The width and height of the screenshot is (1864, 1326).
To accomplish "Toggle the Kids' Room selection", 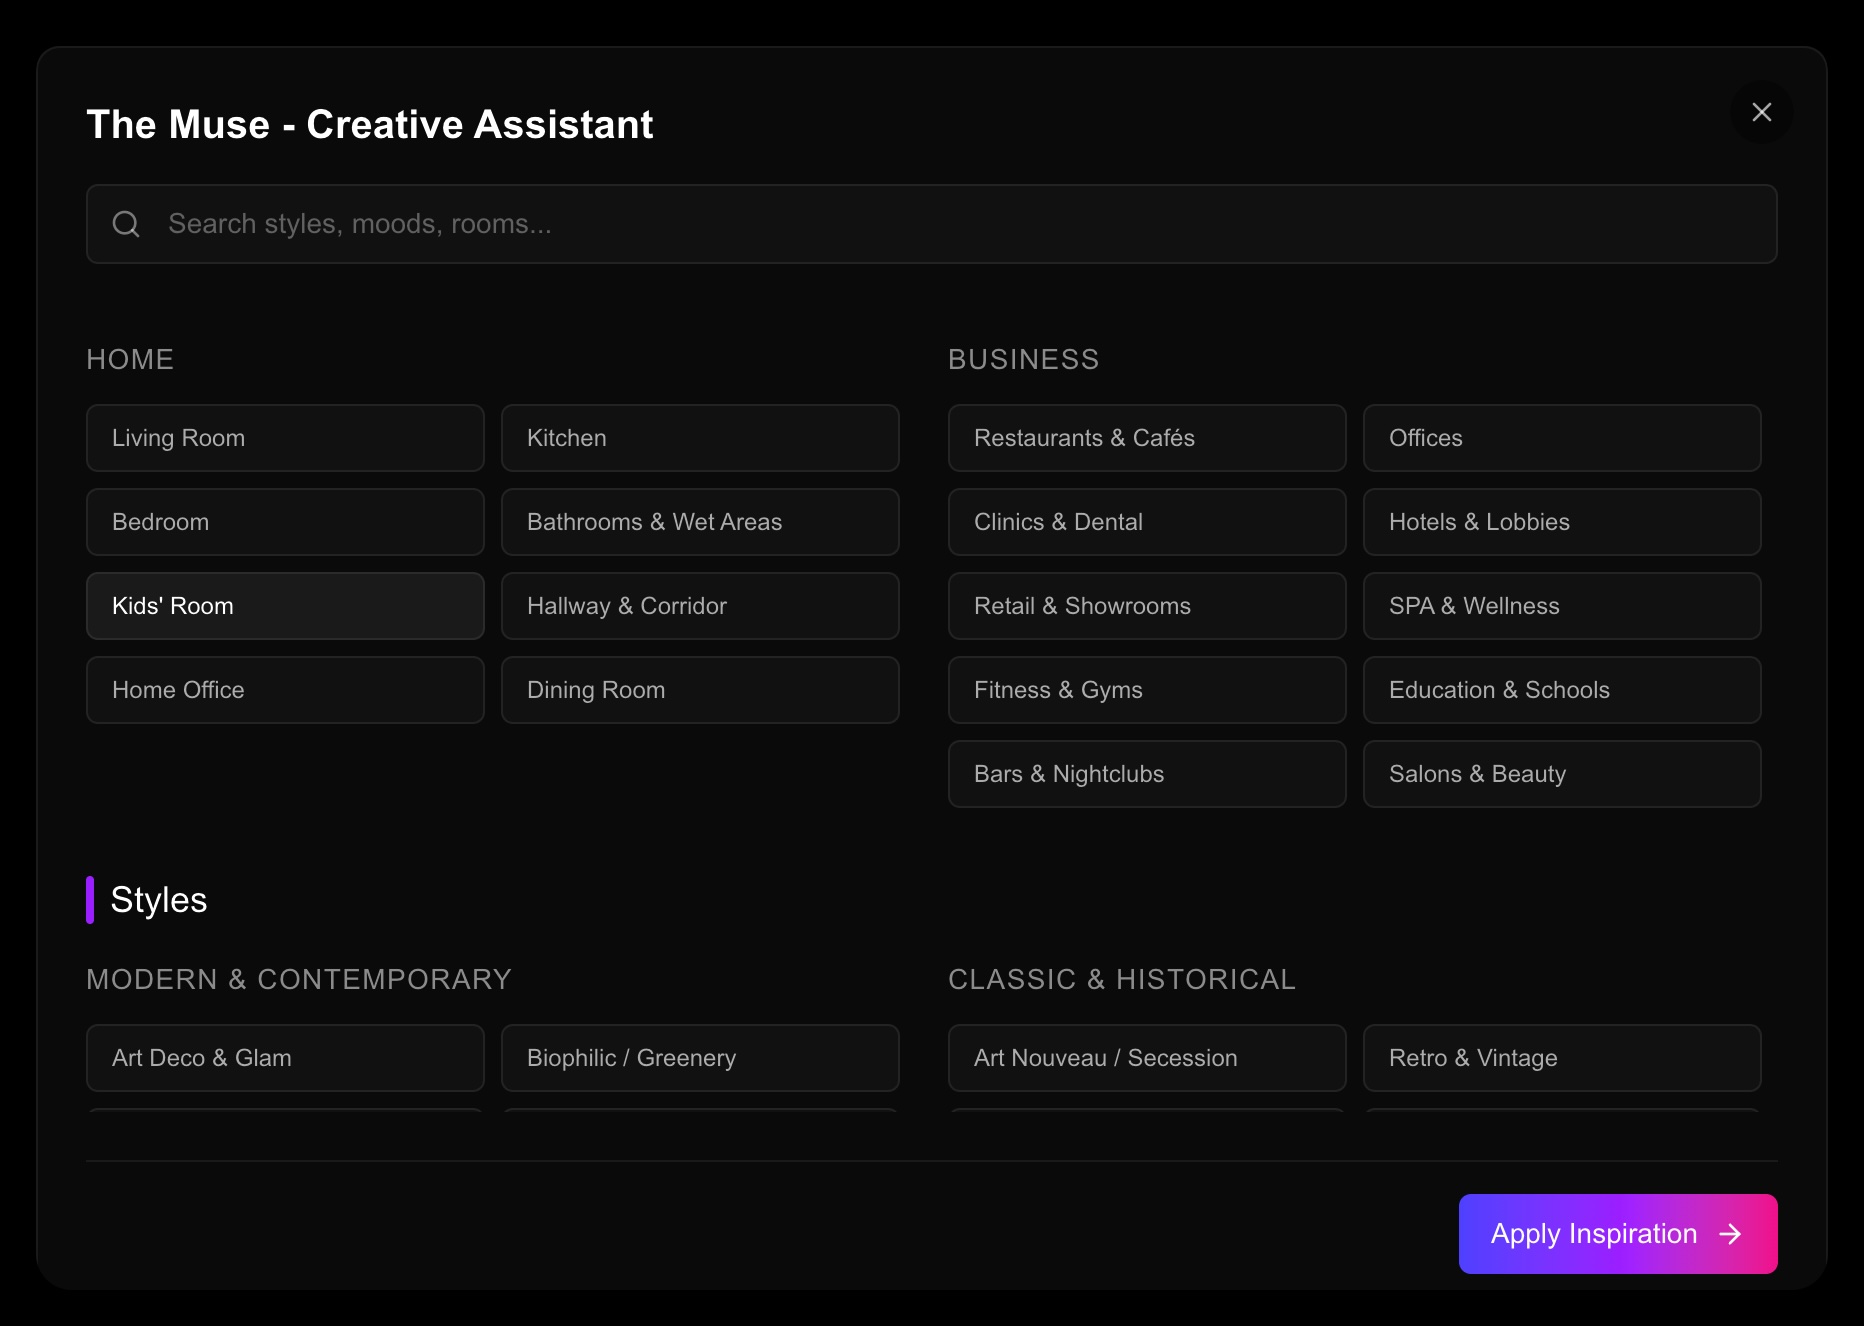I will tap(285, 606).
